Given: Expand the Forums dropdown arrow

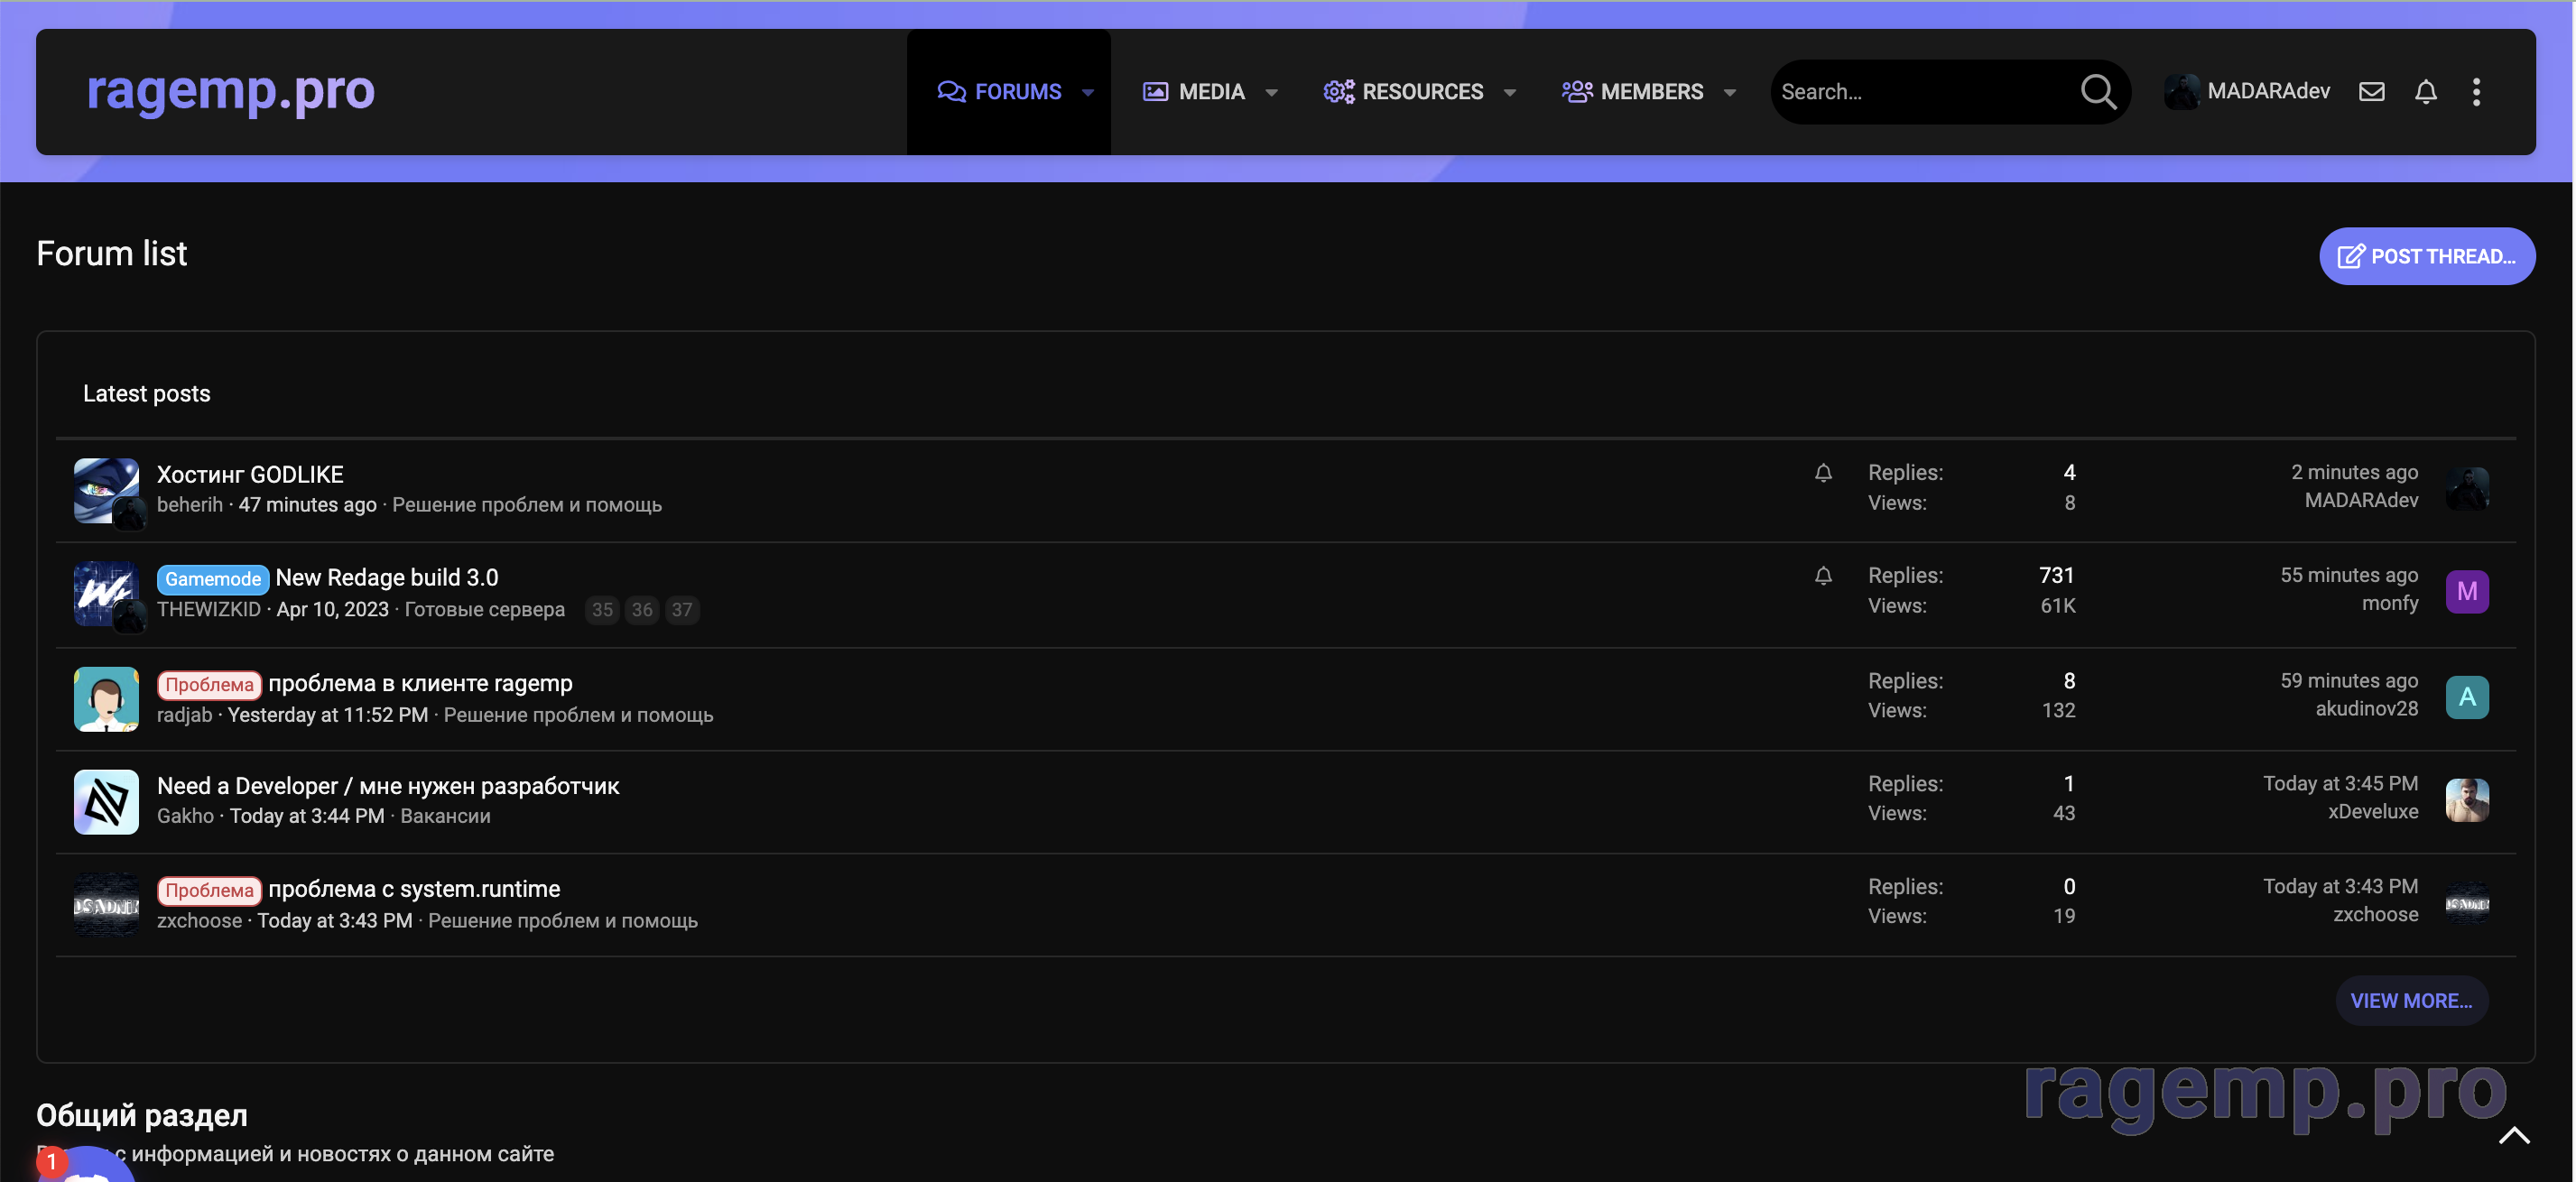Looking at the screenshot, I should click(x=1088, y=92).
